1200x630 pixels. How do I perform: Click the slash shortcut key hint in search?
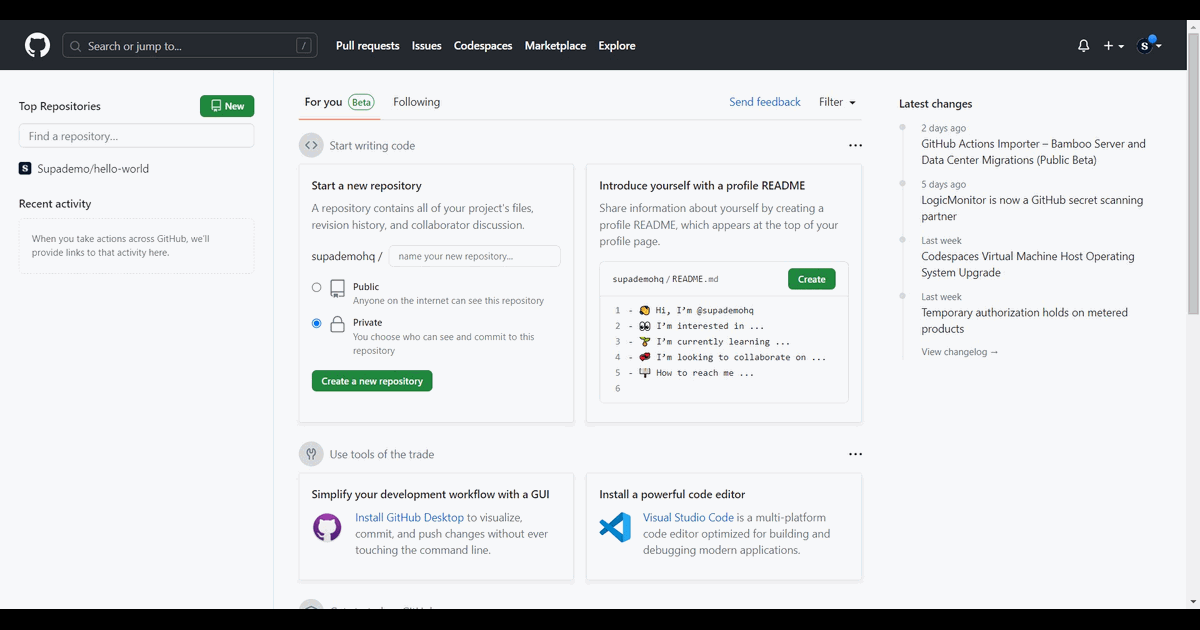[x=303, y=46]
